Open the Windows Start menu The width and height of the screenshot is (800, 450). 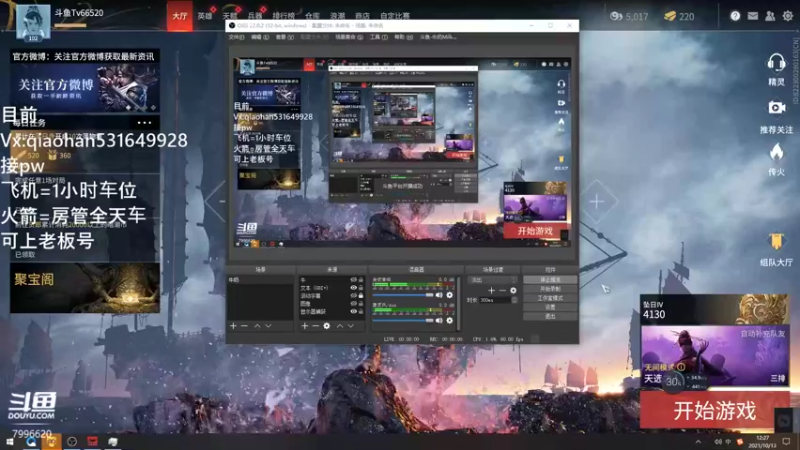click(x=9, y=442)
